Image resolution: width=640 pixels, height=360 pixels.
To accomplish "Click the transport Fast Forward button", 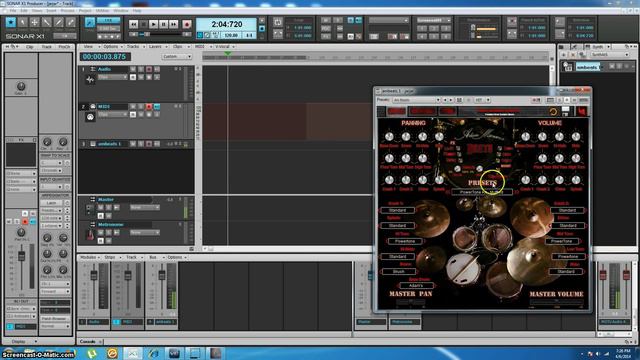I will (x=173, y=24).
